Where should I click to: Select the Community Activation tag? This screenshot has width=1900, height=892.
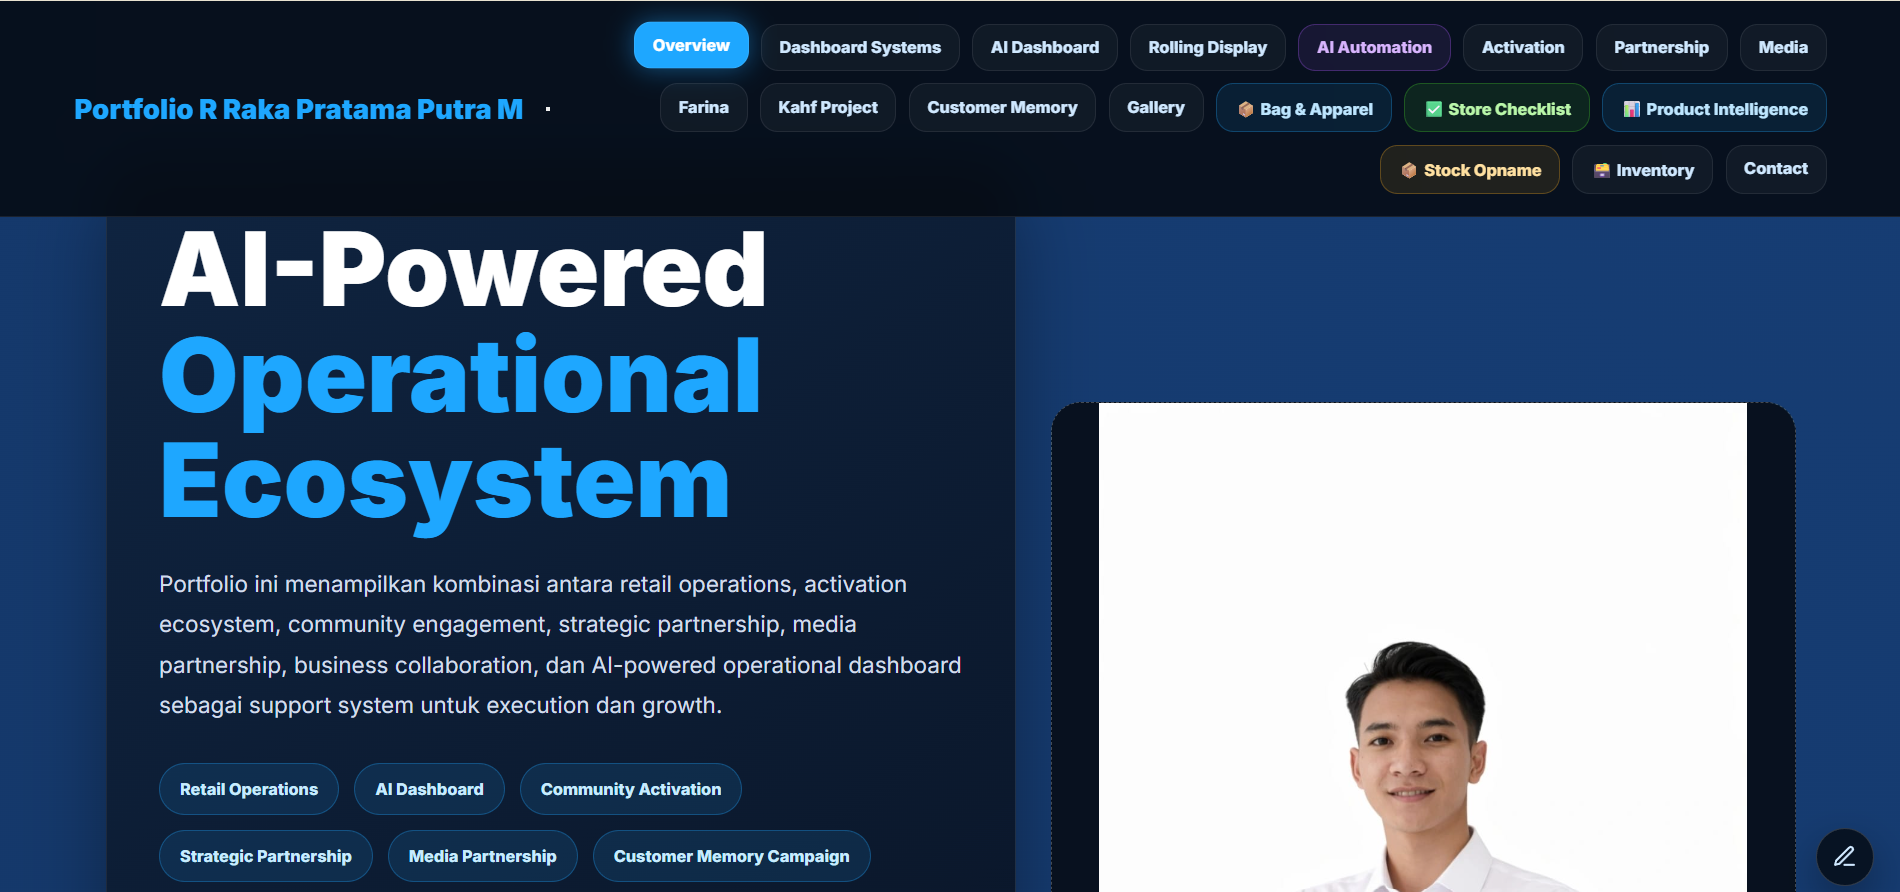[630, 789]
